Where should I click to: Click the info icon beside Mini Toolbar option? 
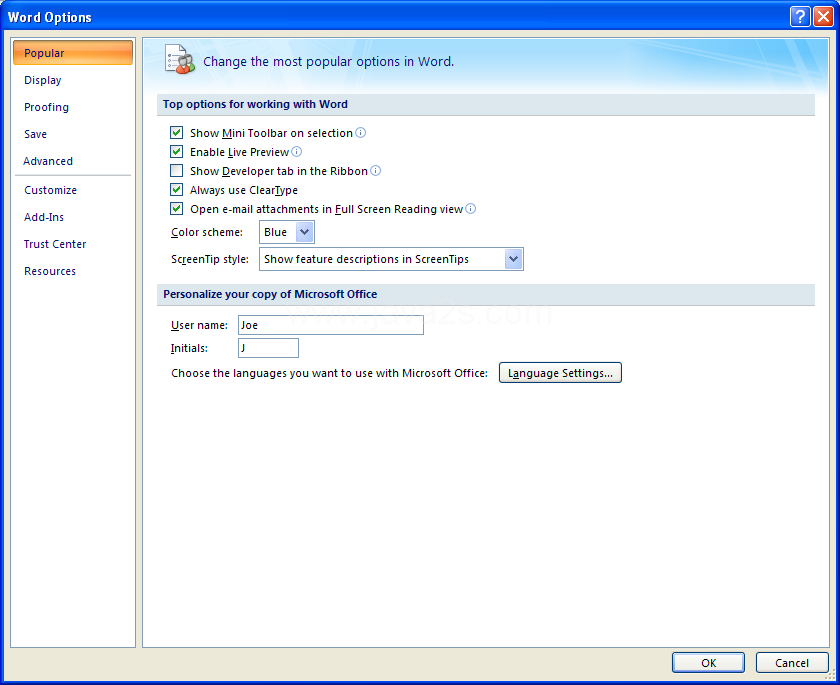tap(361, 132)
